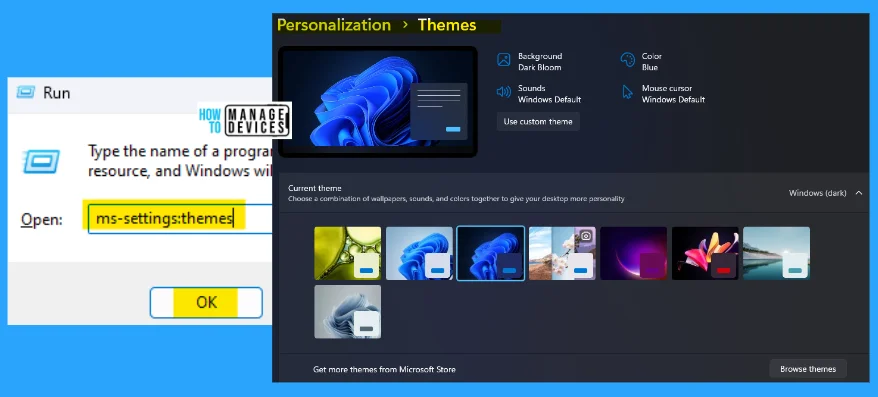878x397 pixels.
Task: Select the Sunrise lake theme thumbnail
Action: 776,253
